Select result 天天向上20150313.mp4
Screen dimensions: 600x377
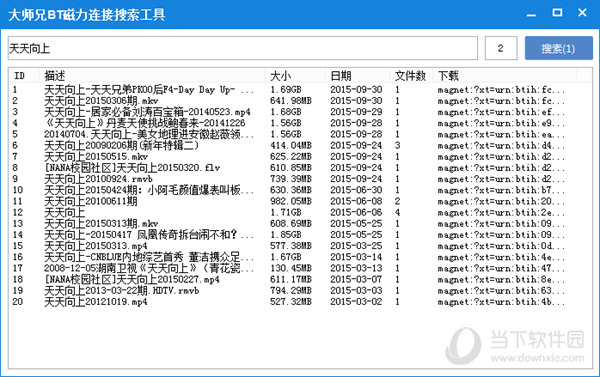[x=96, y=246]
